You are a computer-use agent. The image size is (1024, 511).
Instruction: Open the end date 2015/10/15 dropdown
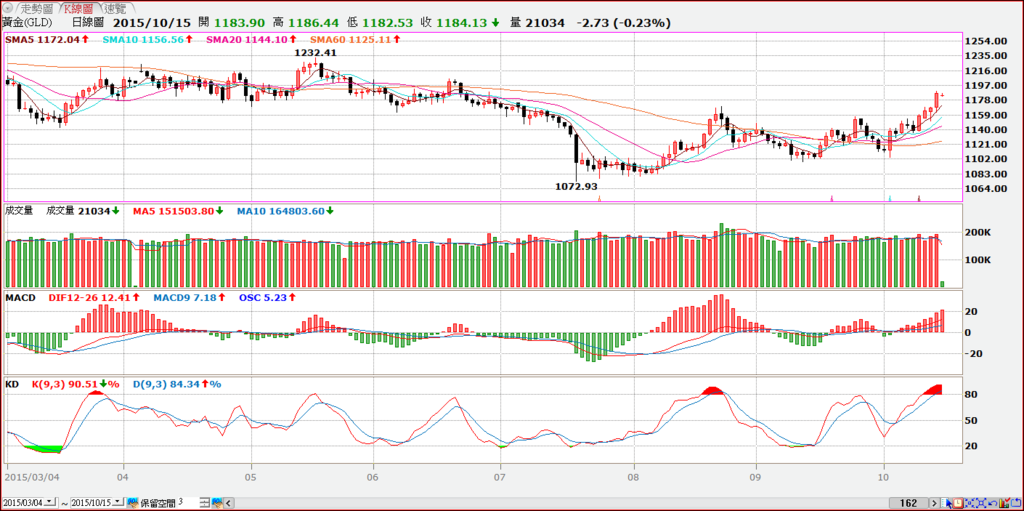click(118, 502)
